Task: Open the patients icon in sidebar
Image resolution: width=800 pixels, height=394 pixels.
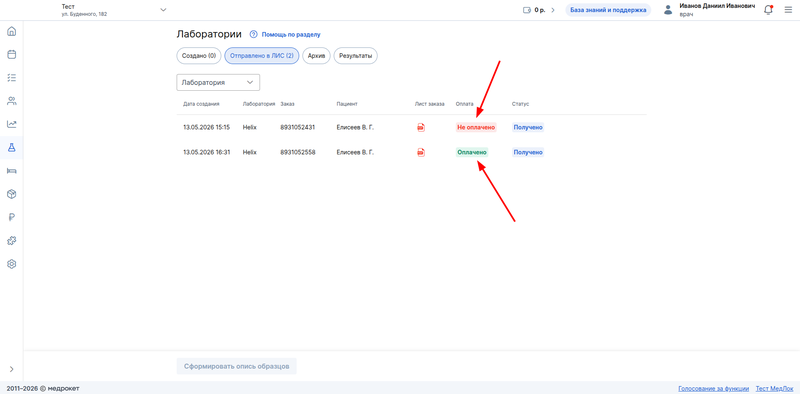Action: (x=11, y=101)
